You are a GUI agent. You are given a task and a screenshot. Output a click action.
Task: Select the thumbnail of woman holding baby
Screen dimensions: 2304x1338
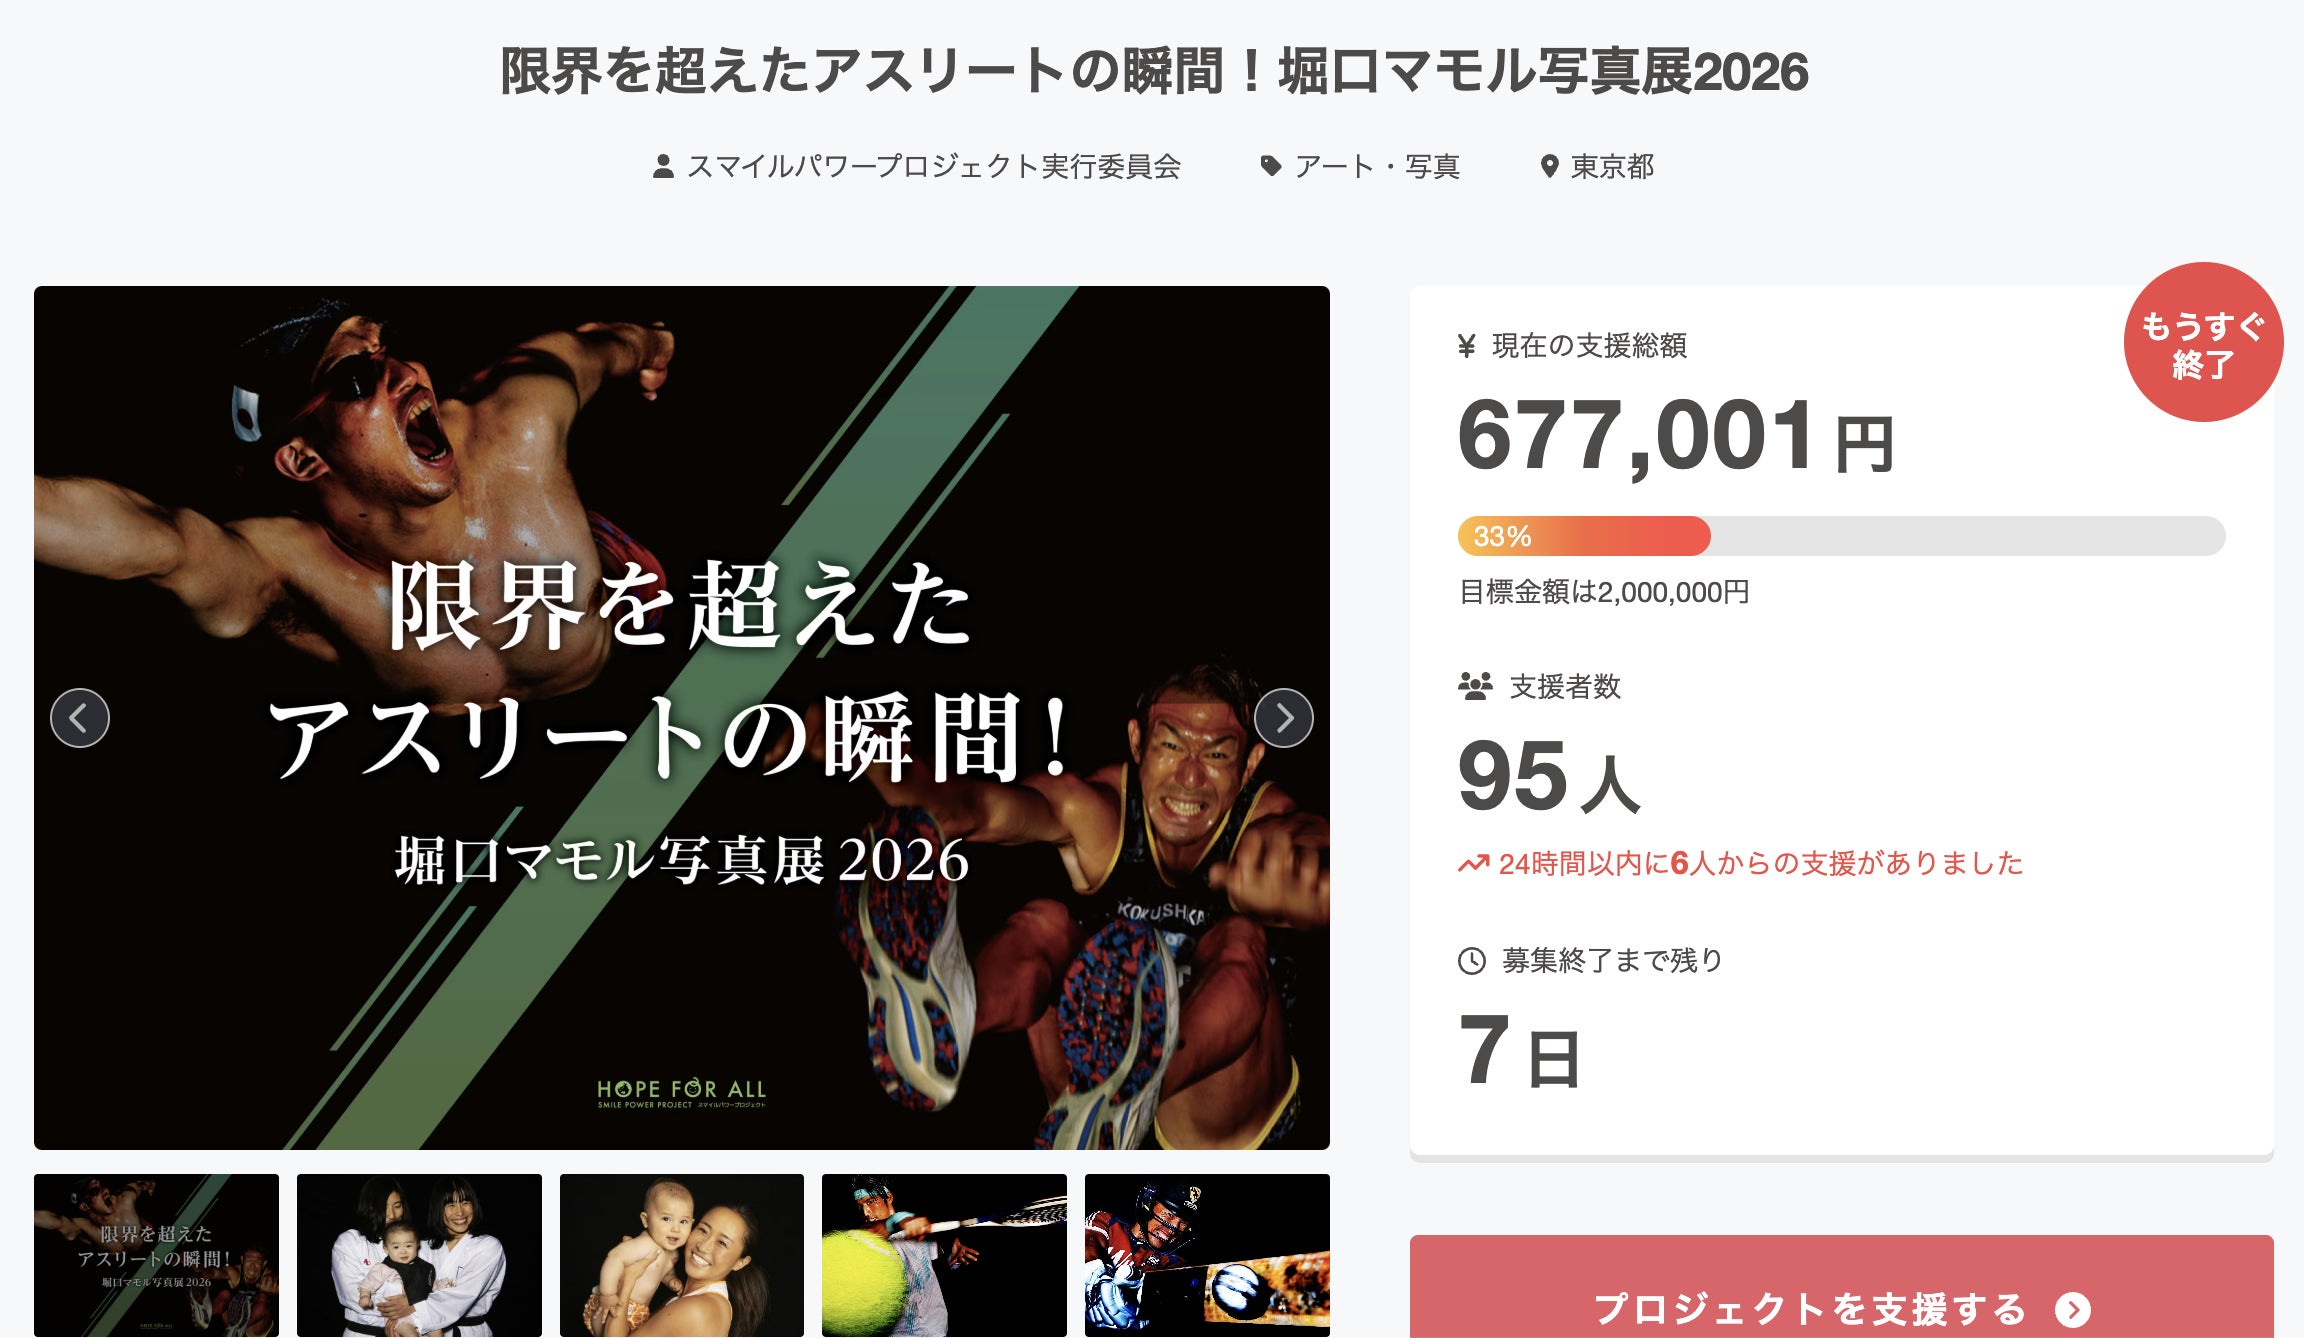[682, 1255]
